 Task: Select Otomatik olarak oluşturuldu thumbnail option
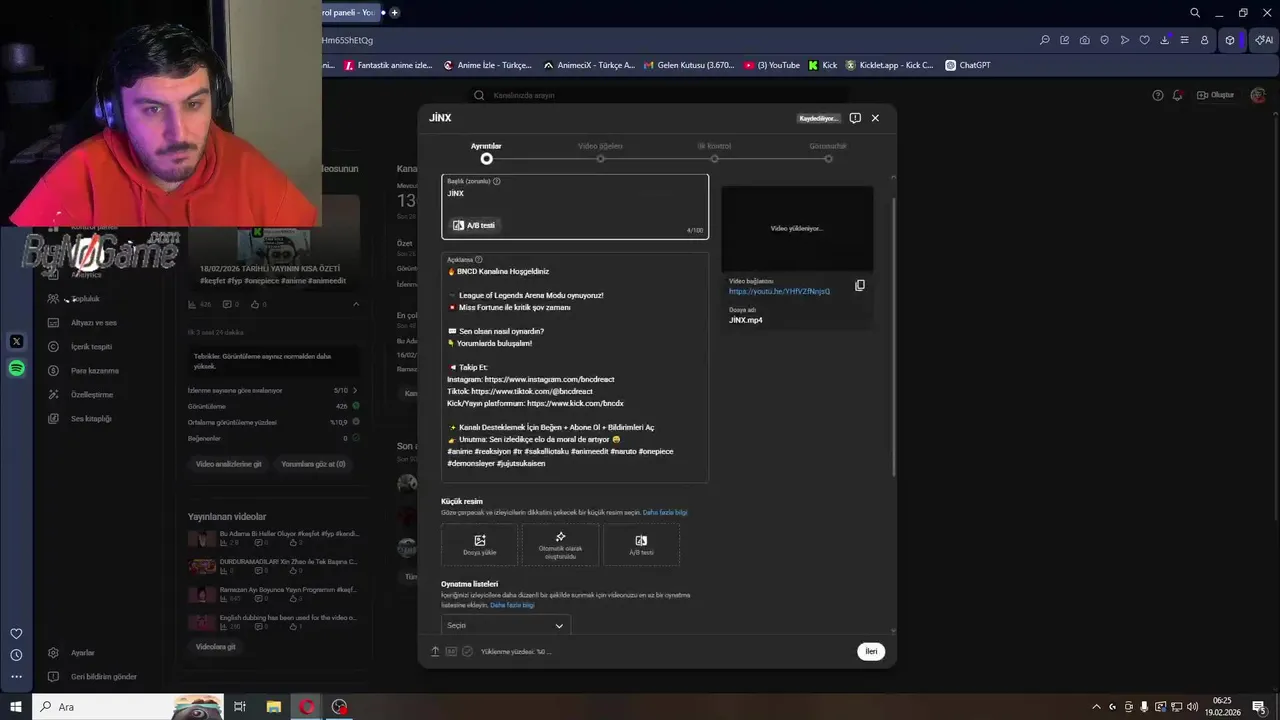click(560, 545)
